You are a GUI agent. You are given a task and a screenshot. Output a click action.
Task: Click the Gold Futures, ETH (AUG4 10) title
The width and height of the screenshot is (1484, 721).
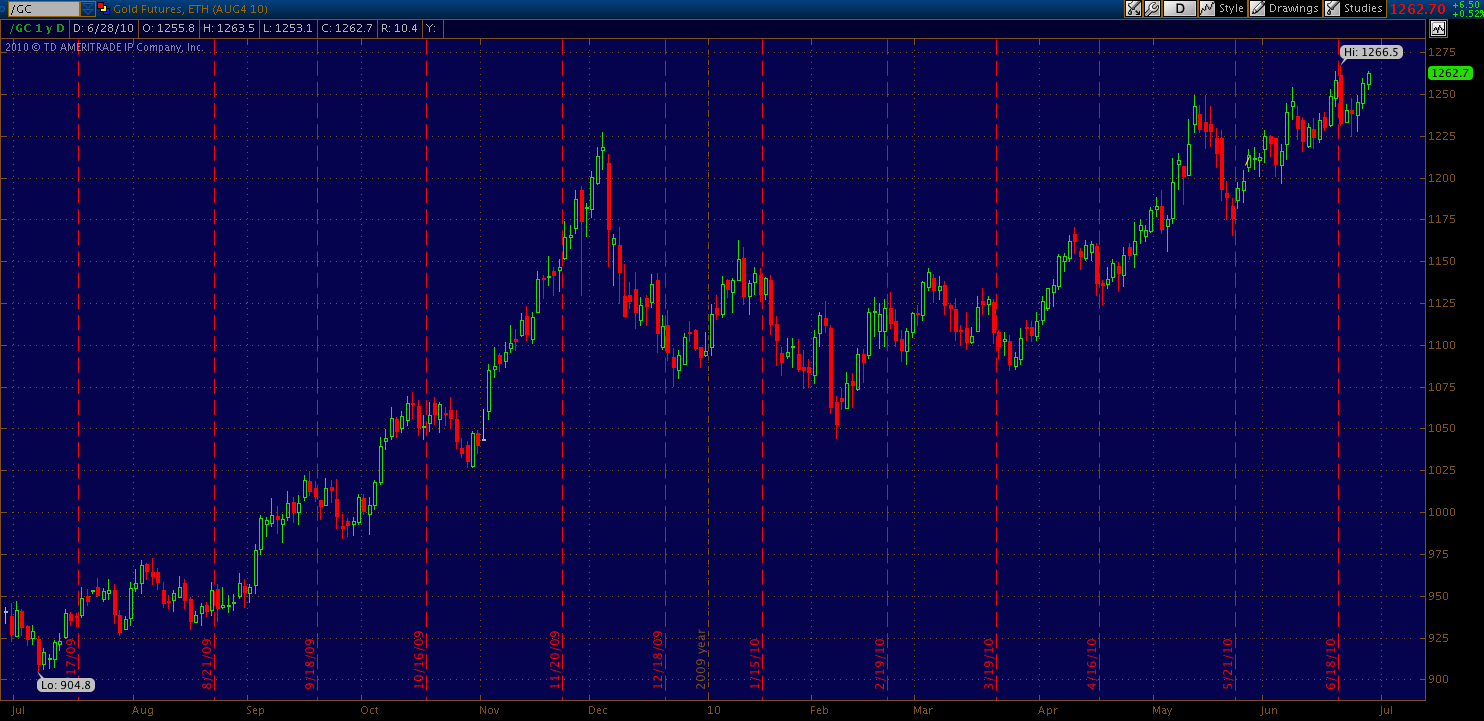click(x=190, y=8)
